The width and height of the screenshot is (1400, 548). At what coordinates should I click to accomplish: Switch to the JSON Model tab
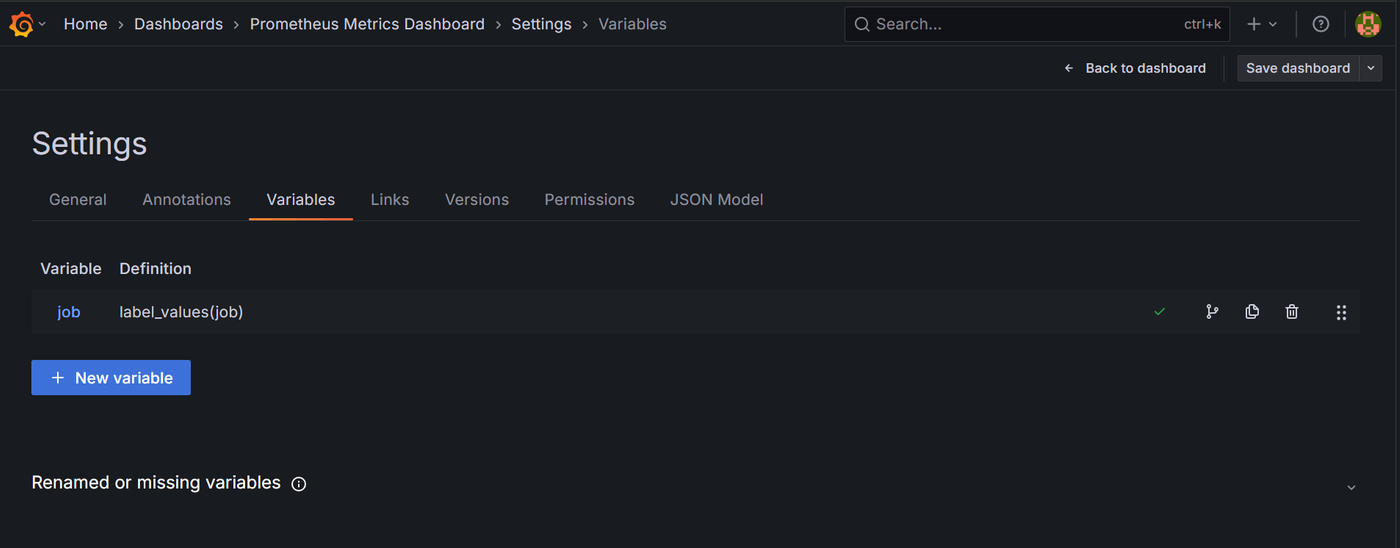(x=717, y=200)
